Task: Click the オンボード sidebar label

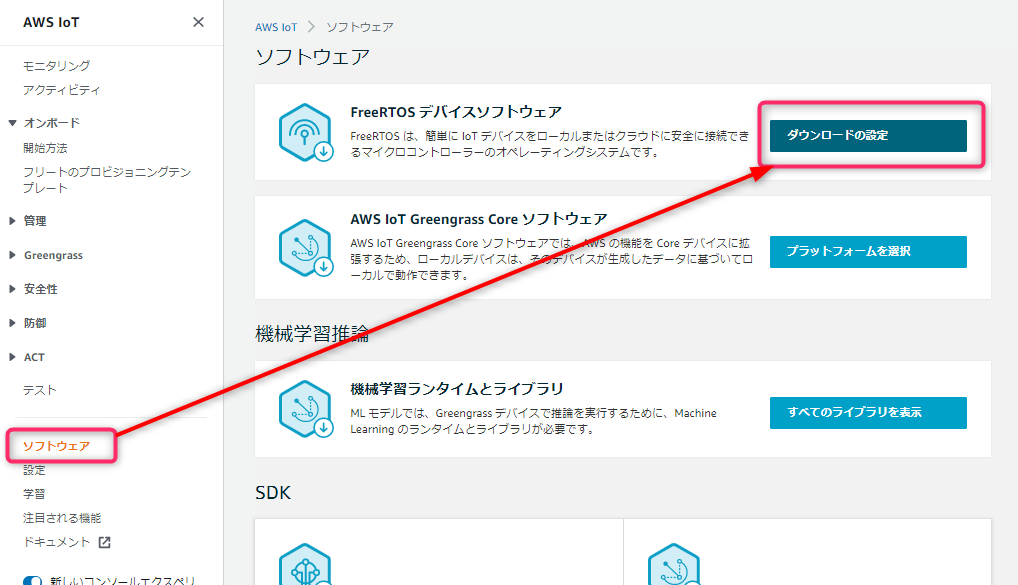Action: (52, 123)
